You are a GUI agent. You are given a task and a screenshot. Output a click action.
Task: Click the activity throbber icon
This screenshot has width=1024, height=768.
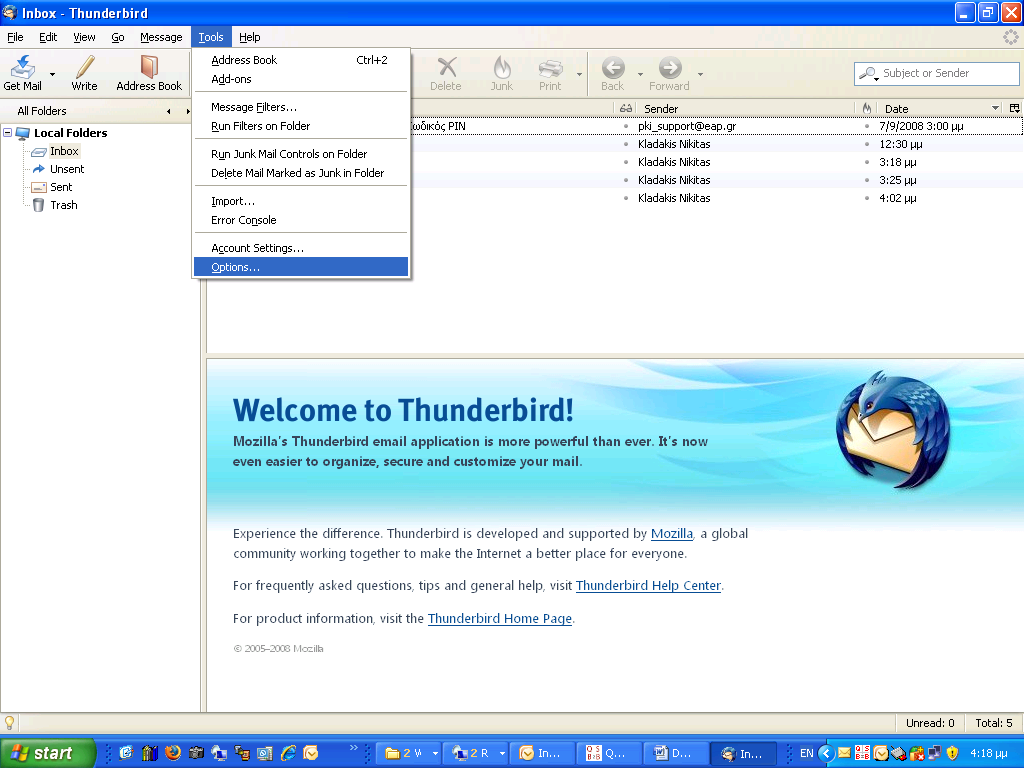[1010, 37]
